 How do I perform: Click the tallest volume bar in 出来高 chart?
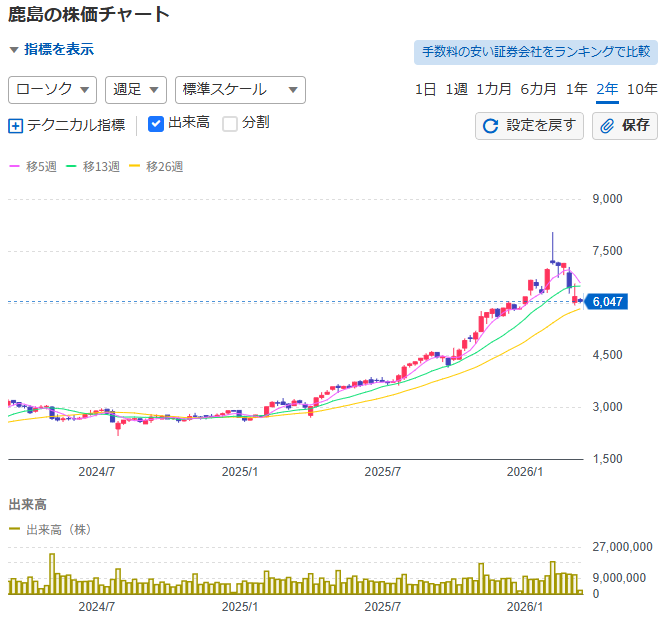click(x=52, y=574)
